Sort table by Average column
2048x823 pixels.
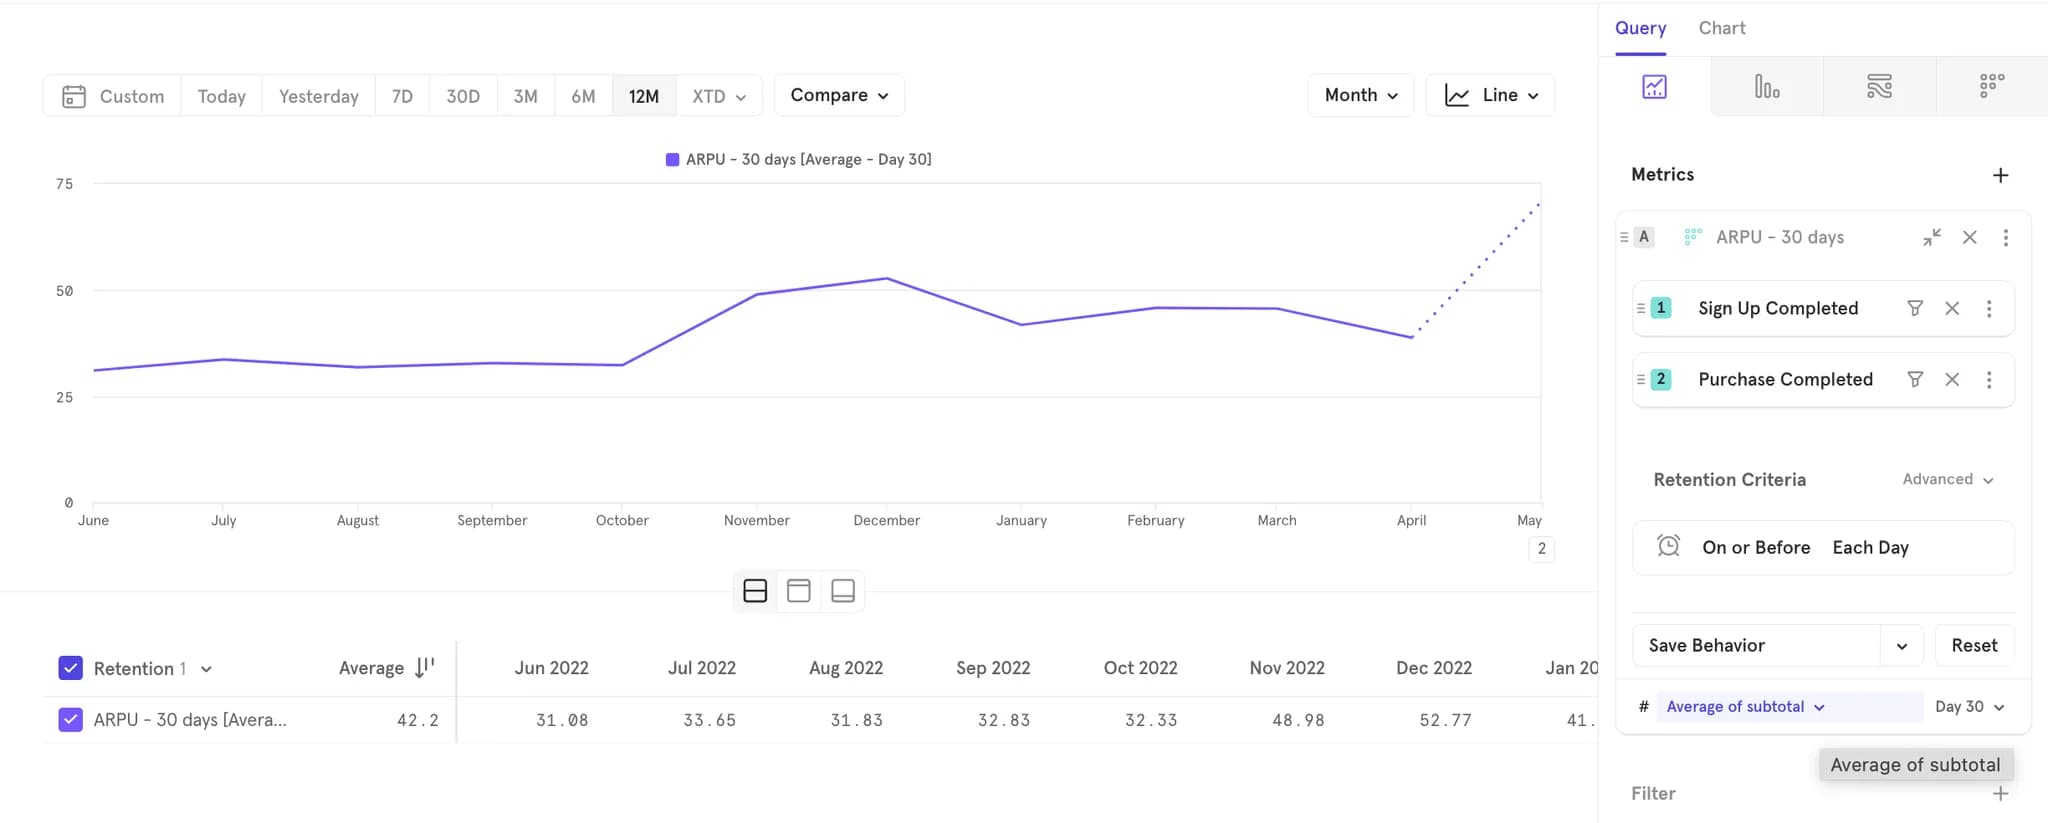(x=424, y=668)
